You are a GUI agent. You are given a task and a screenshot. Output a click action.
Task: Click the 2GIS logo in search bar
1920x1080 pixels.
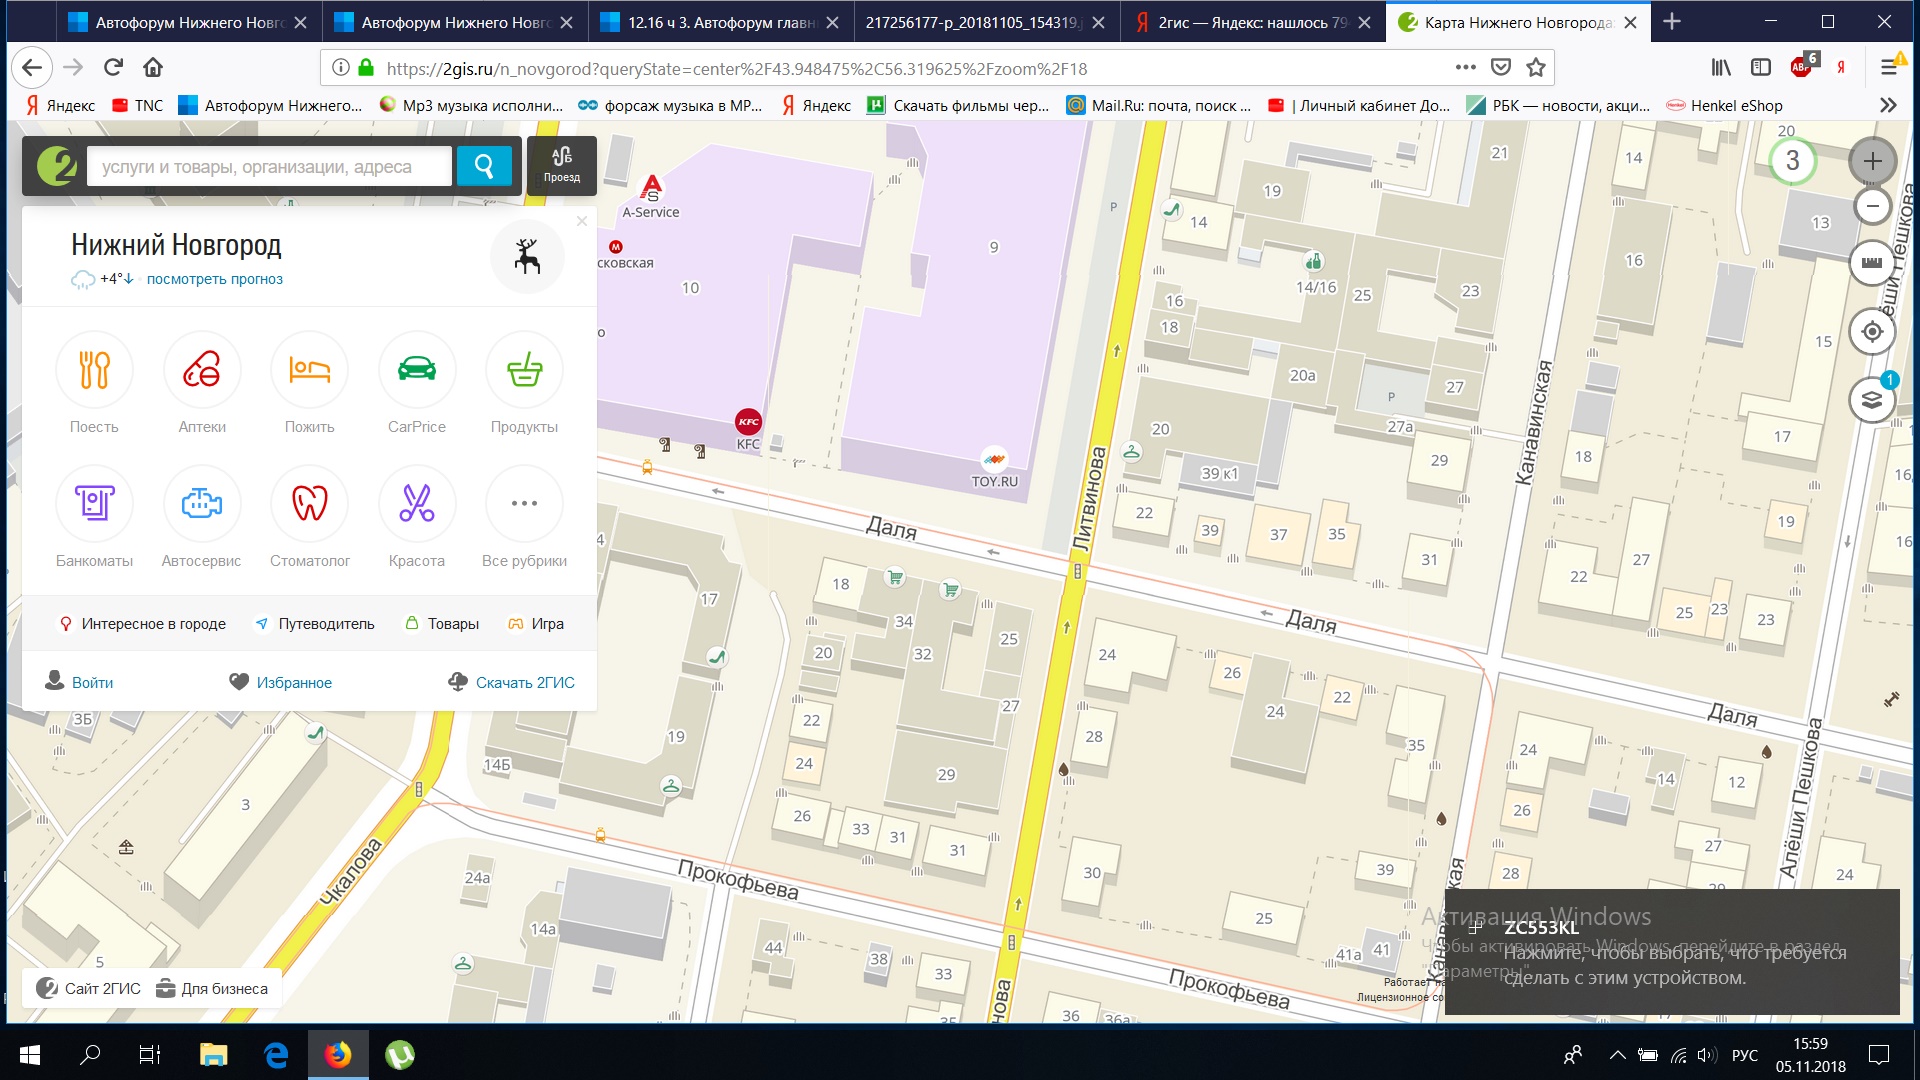click(x=57, y=166)
